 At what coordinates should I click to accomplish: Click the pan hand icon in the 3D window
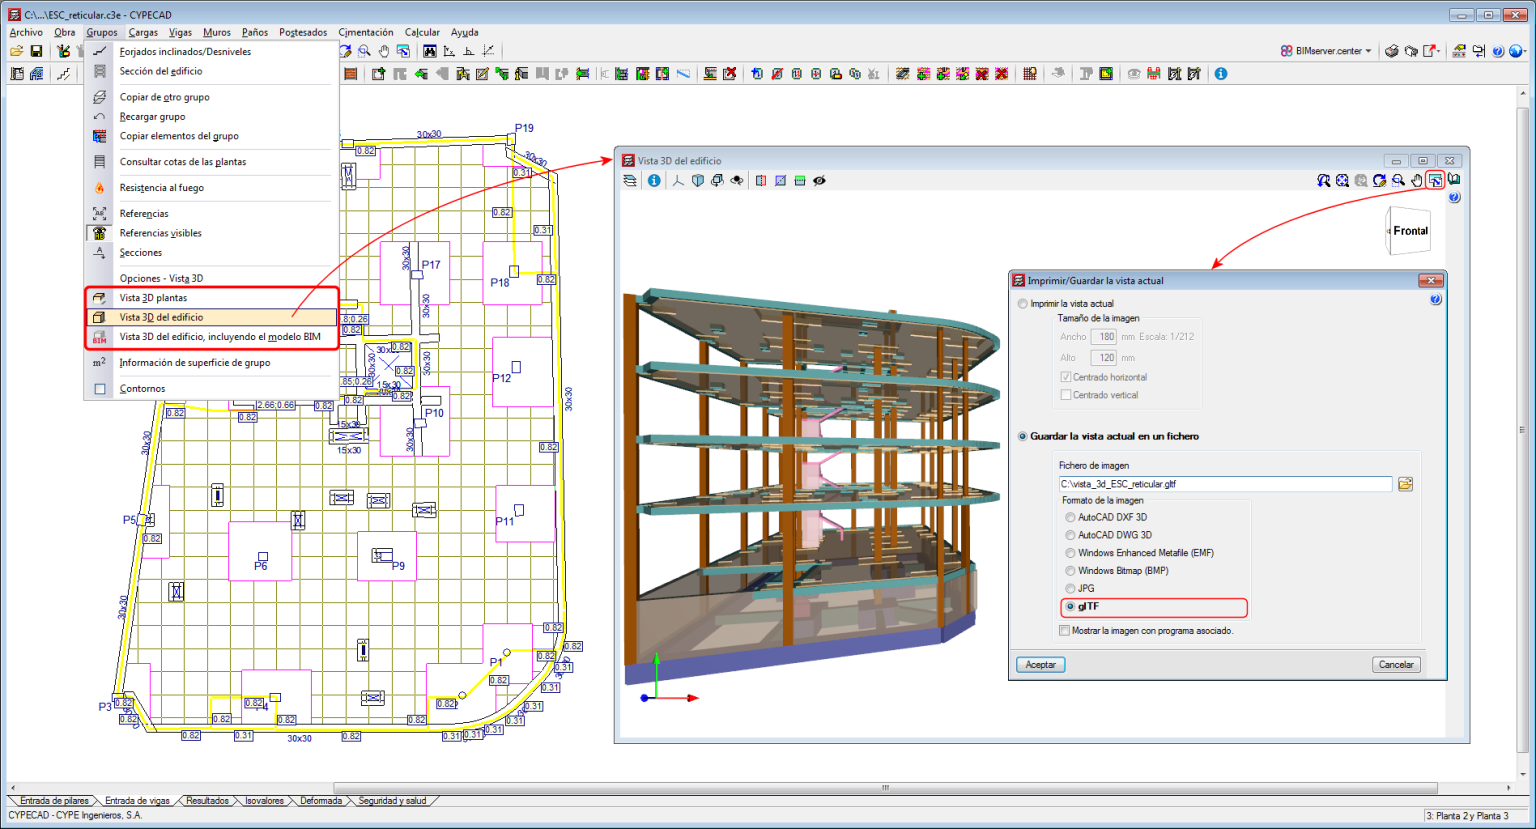[1416, 180]
